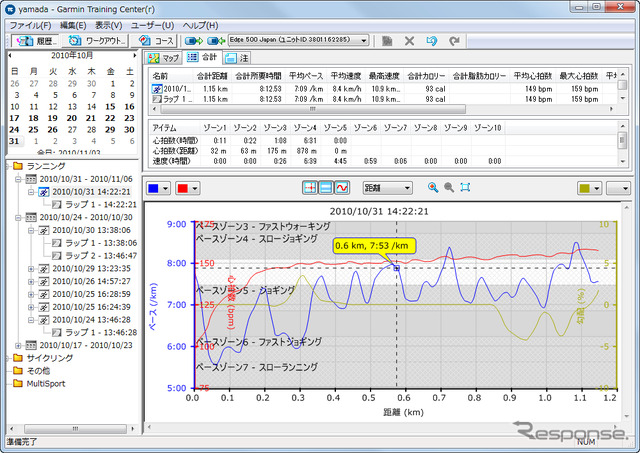
Task: Open the 編集(E) menu
Action: [x=73, y=25]
